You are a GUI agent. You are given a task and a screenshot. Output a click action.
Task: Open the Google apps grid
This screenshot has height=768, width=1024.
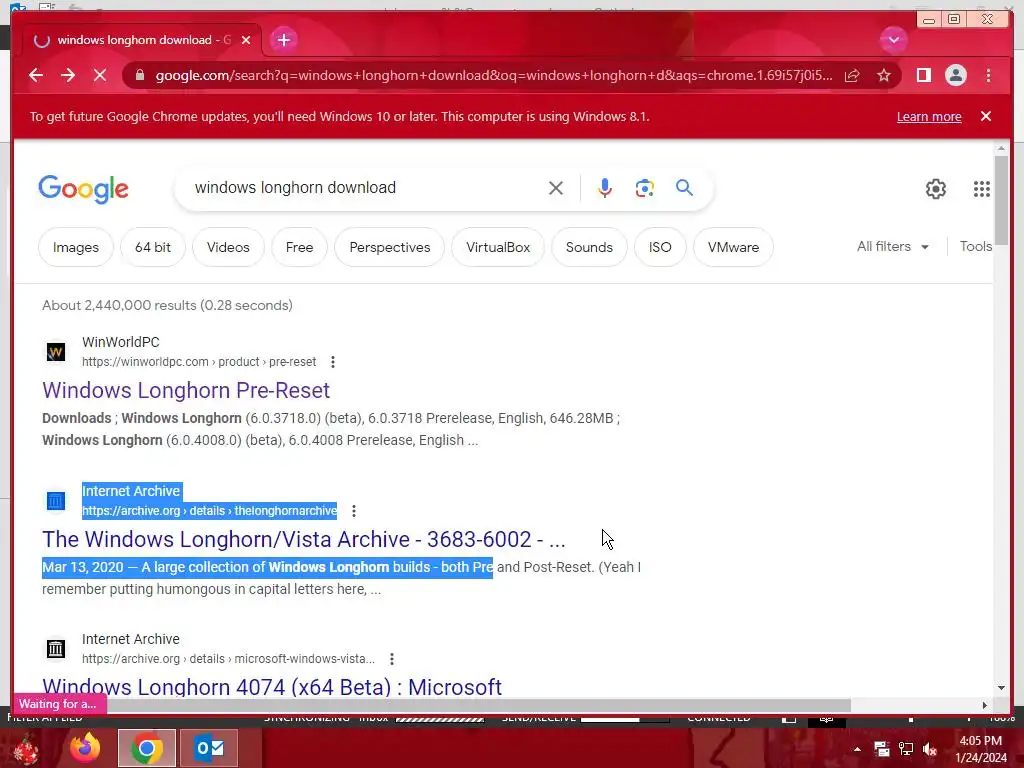982,189
